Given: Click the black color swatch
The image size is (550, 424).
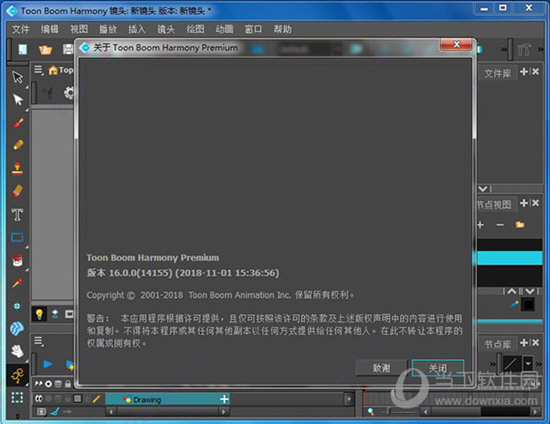Looking at the screenshot, I should click(x=528, y=304).
